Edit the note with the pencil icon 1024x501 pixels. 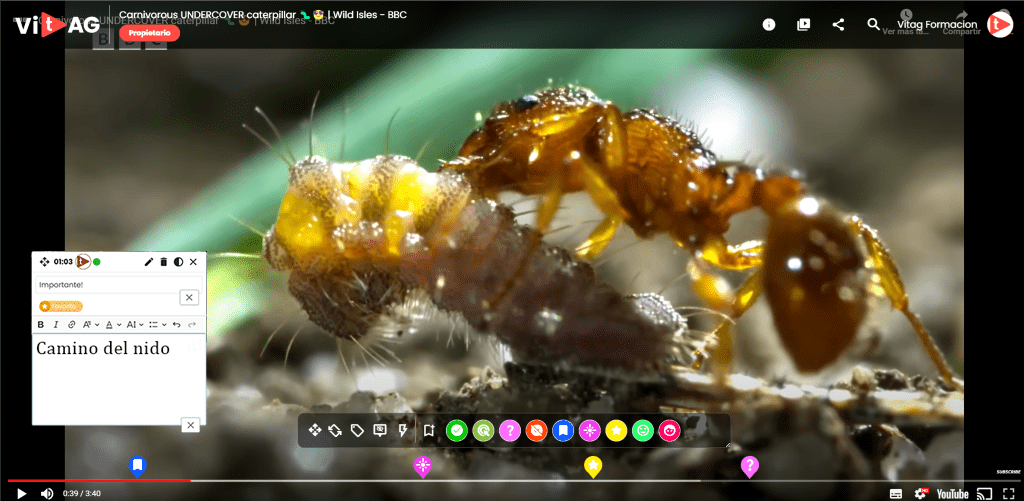[x=149, y=262]
